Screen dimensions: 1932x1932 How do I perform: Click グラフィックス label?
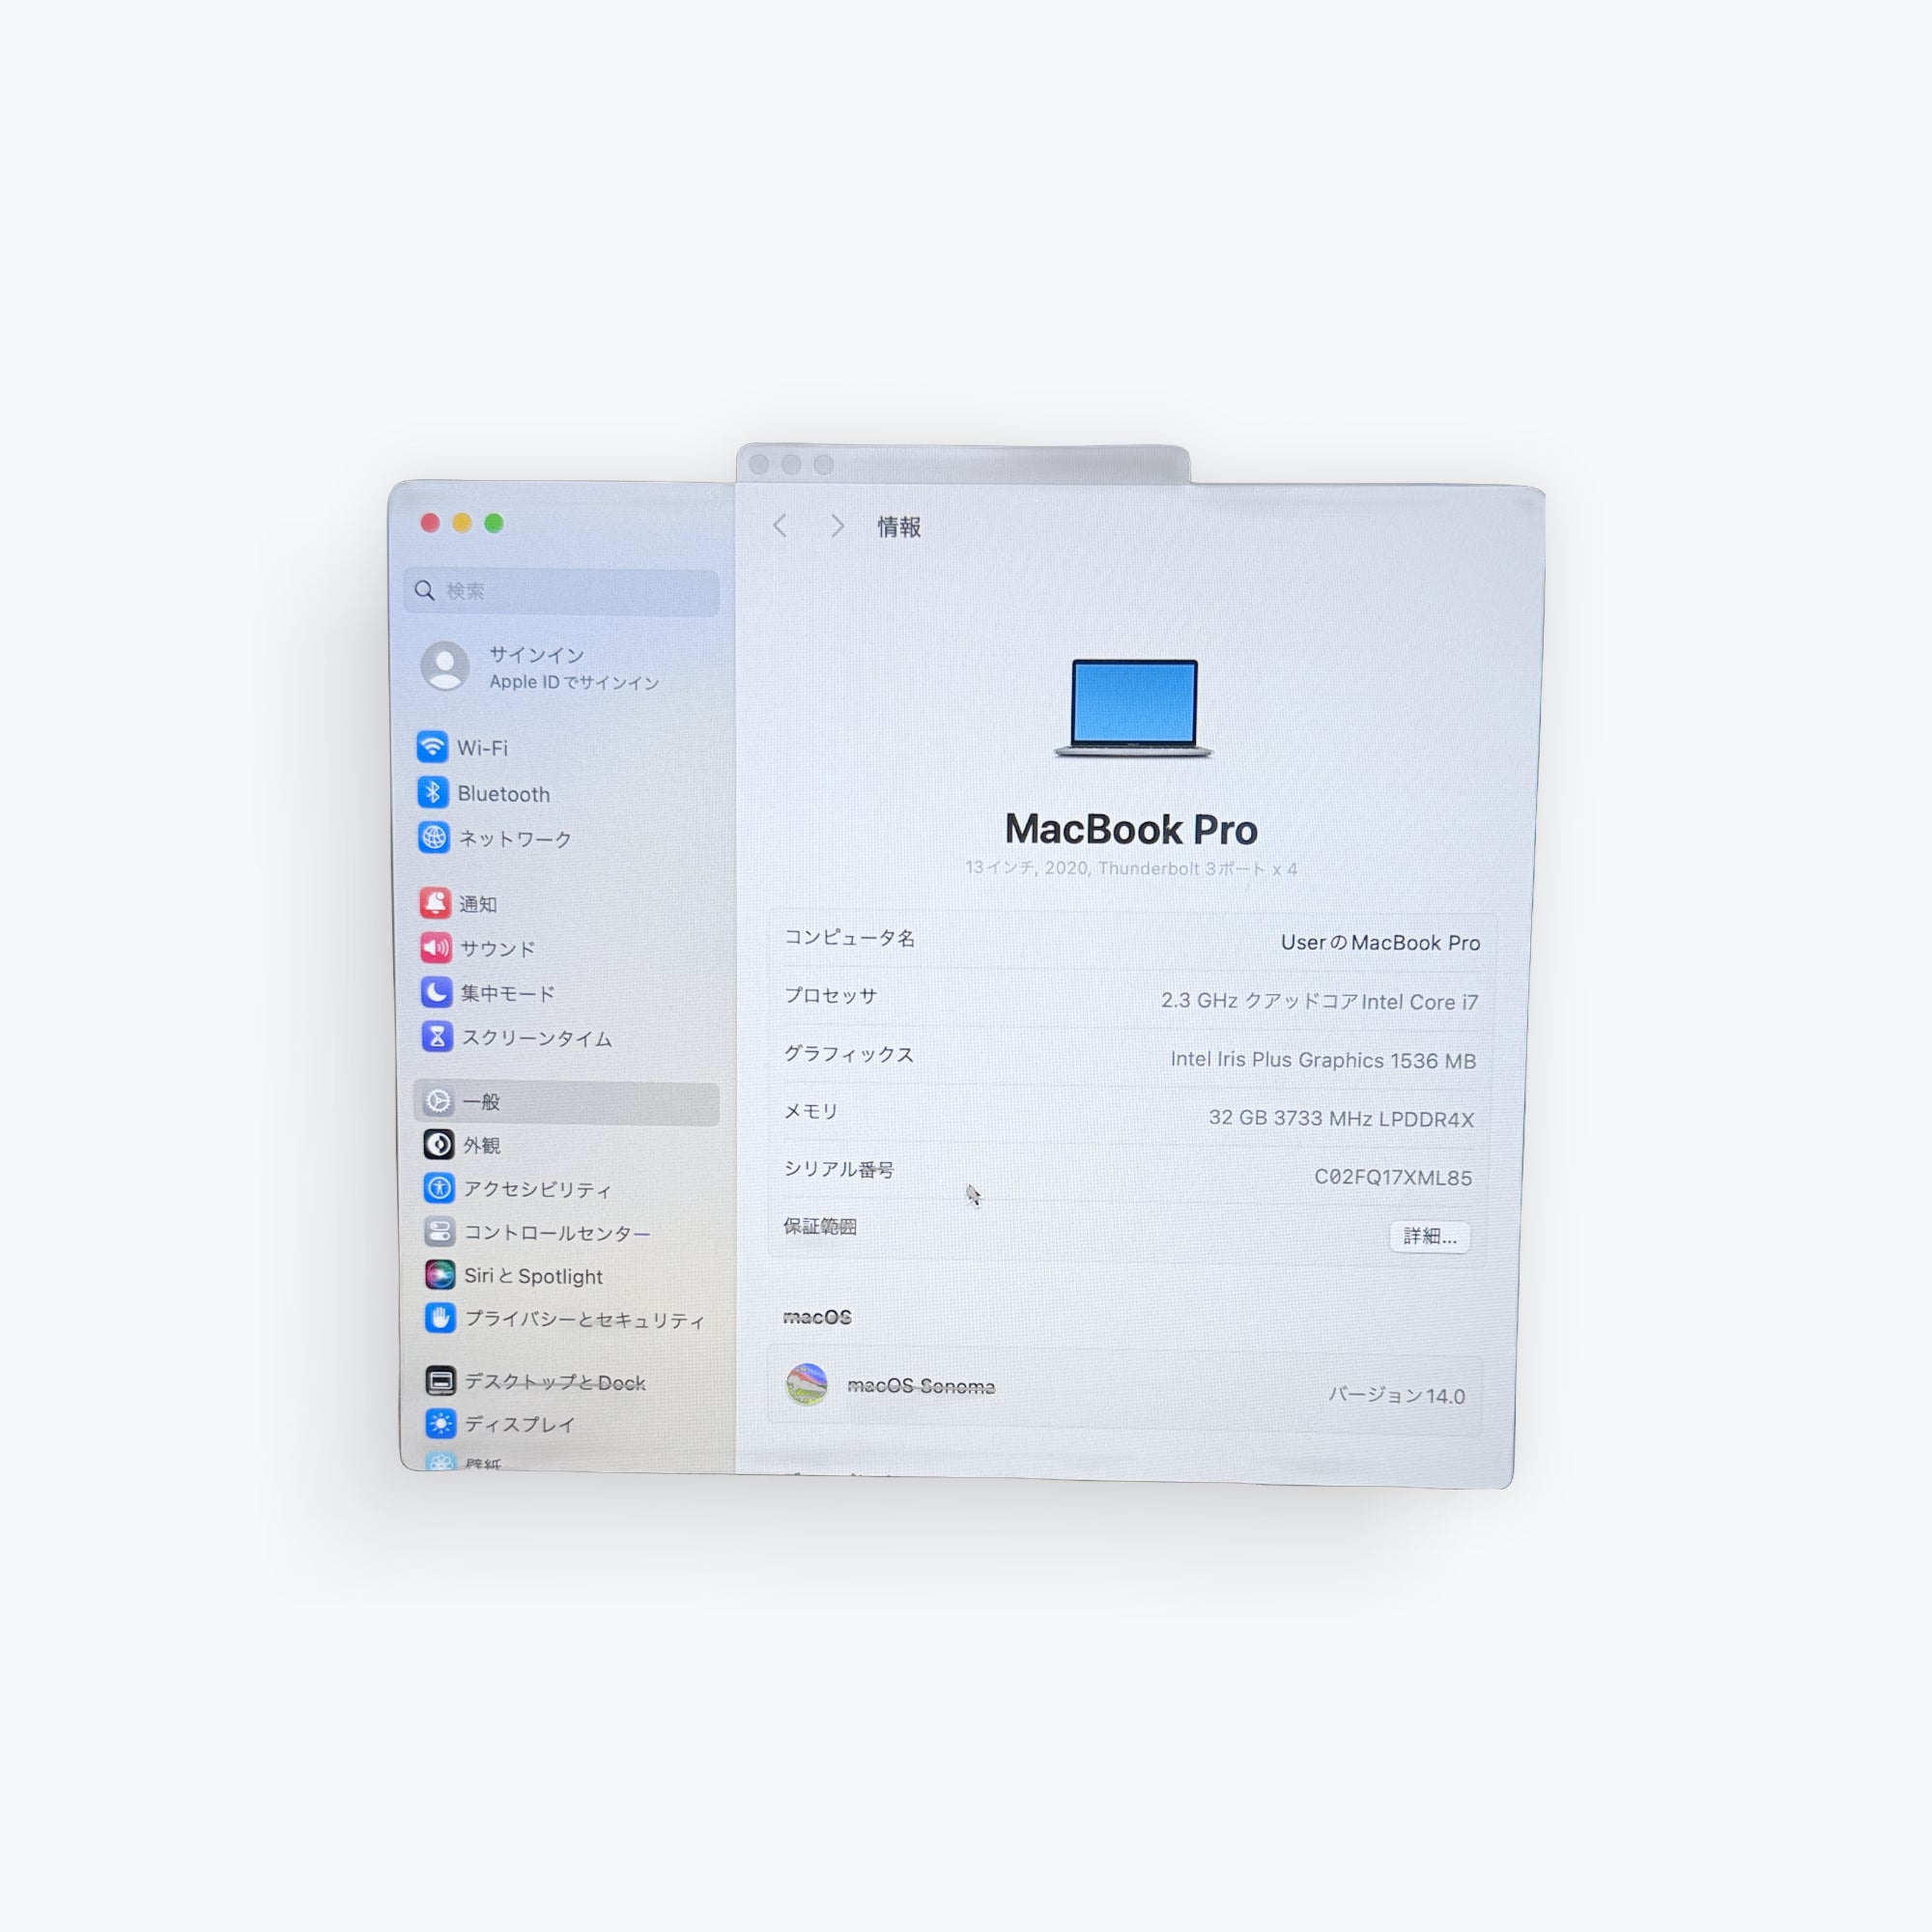tap(848, 1054)
